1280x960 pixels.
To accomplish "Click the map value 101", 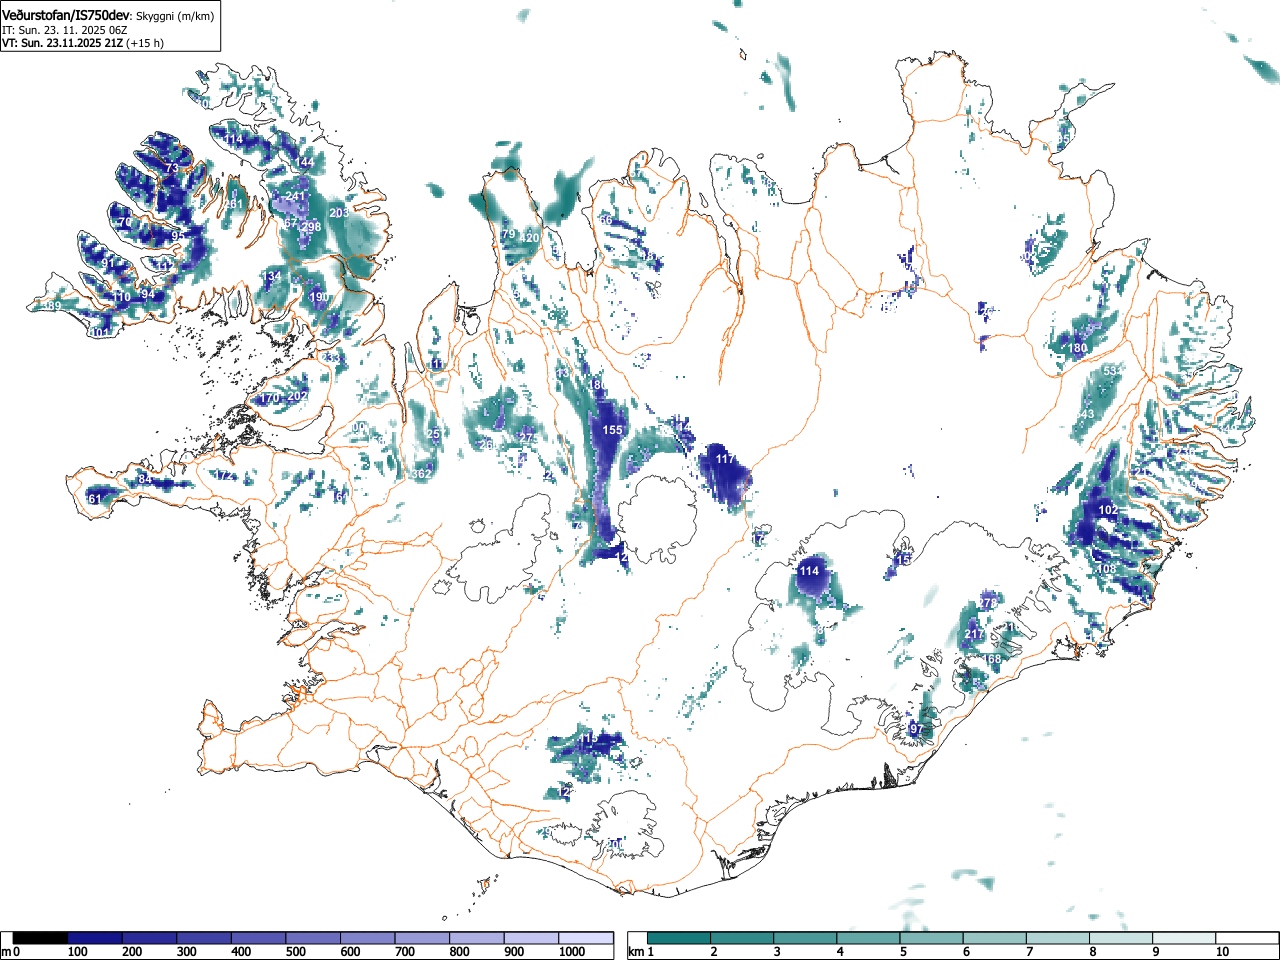I will point(99,332).
